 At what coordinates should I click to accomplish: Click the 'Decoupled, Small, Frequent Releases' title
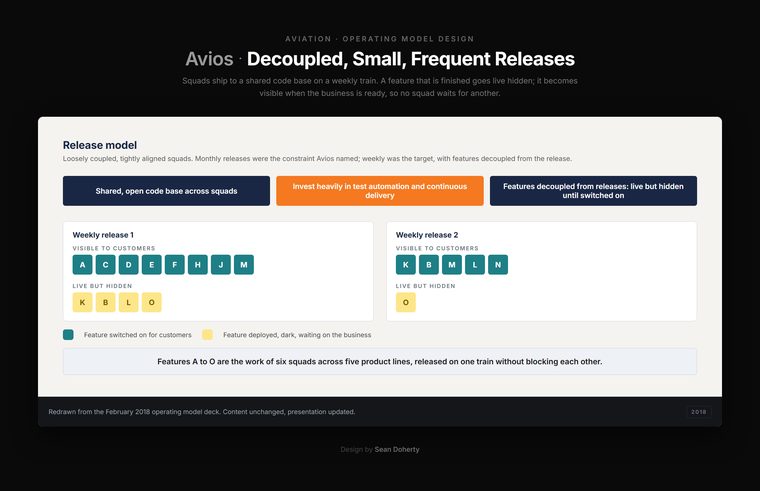tap(411, 59)
